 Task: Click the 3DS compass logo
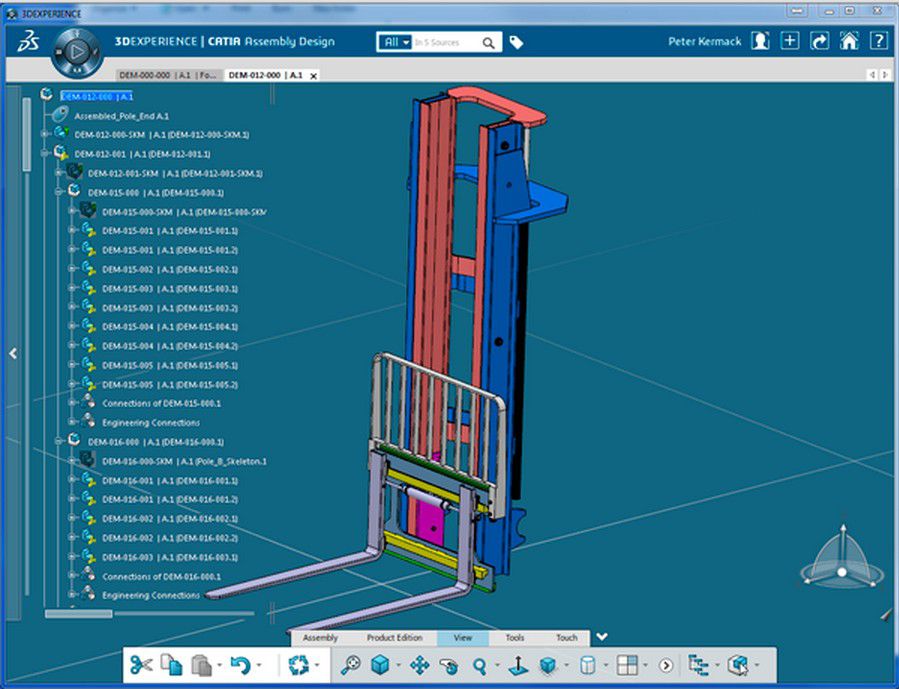[x=28, y=41]
